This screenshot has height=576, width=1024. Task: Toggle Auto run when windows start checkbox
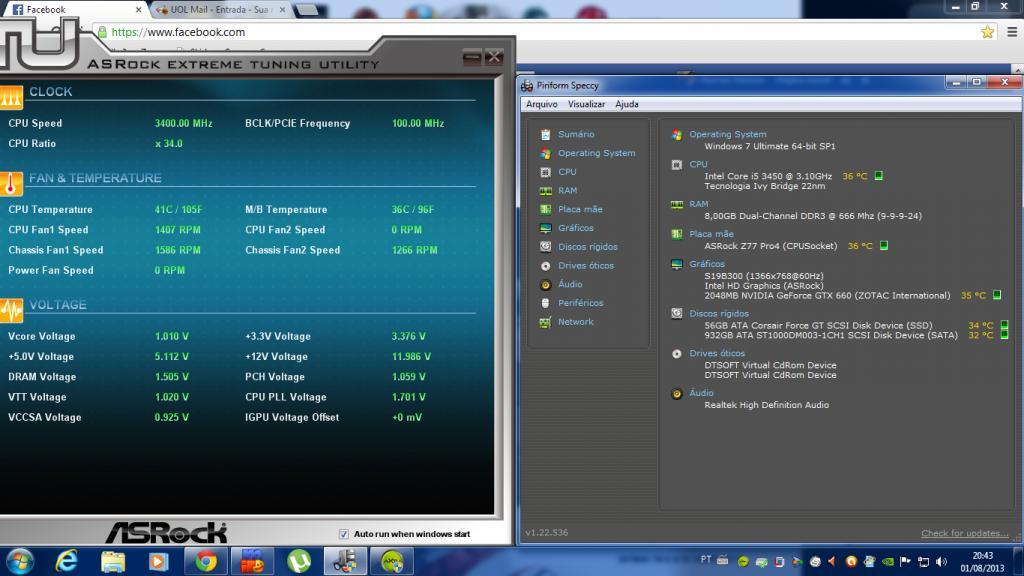(x=344, y=534)
